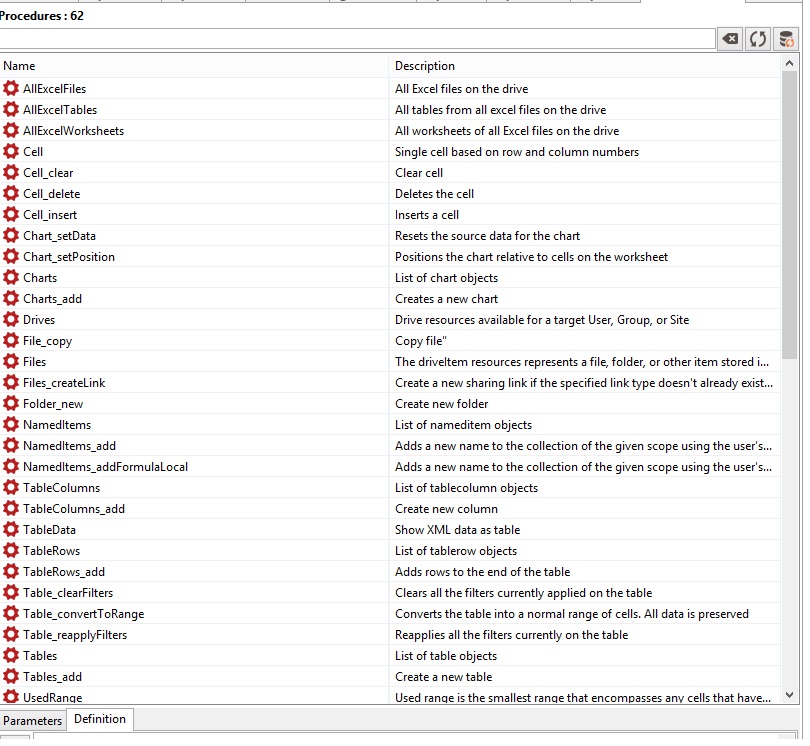Select the Files_createLink procedure
Screen dimensions: 810x746
coord(64,383)
